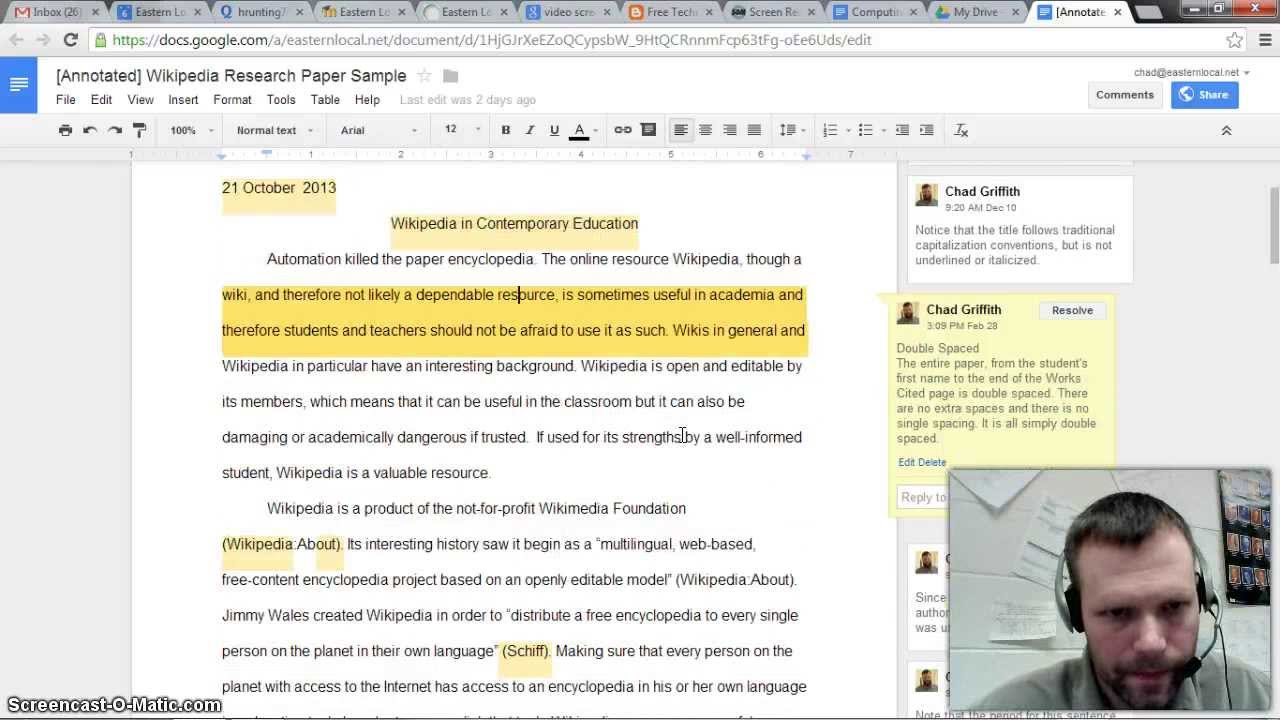Toggle underline formatting
The image size is (1280, 720).
click(554, 130)
